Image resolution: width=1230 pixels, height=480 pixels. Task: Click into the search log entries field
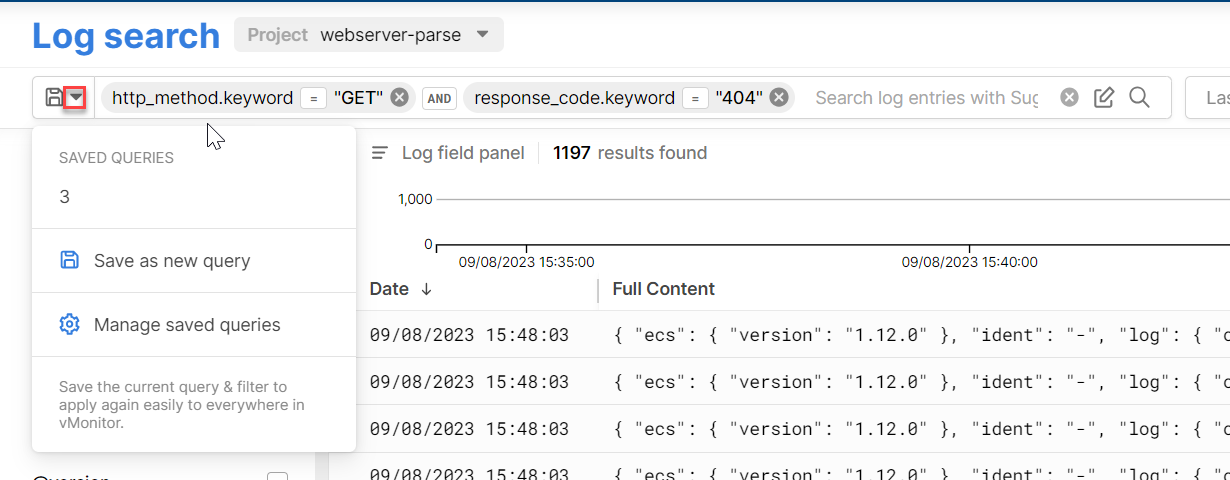[x=925, y=98]
